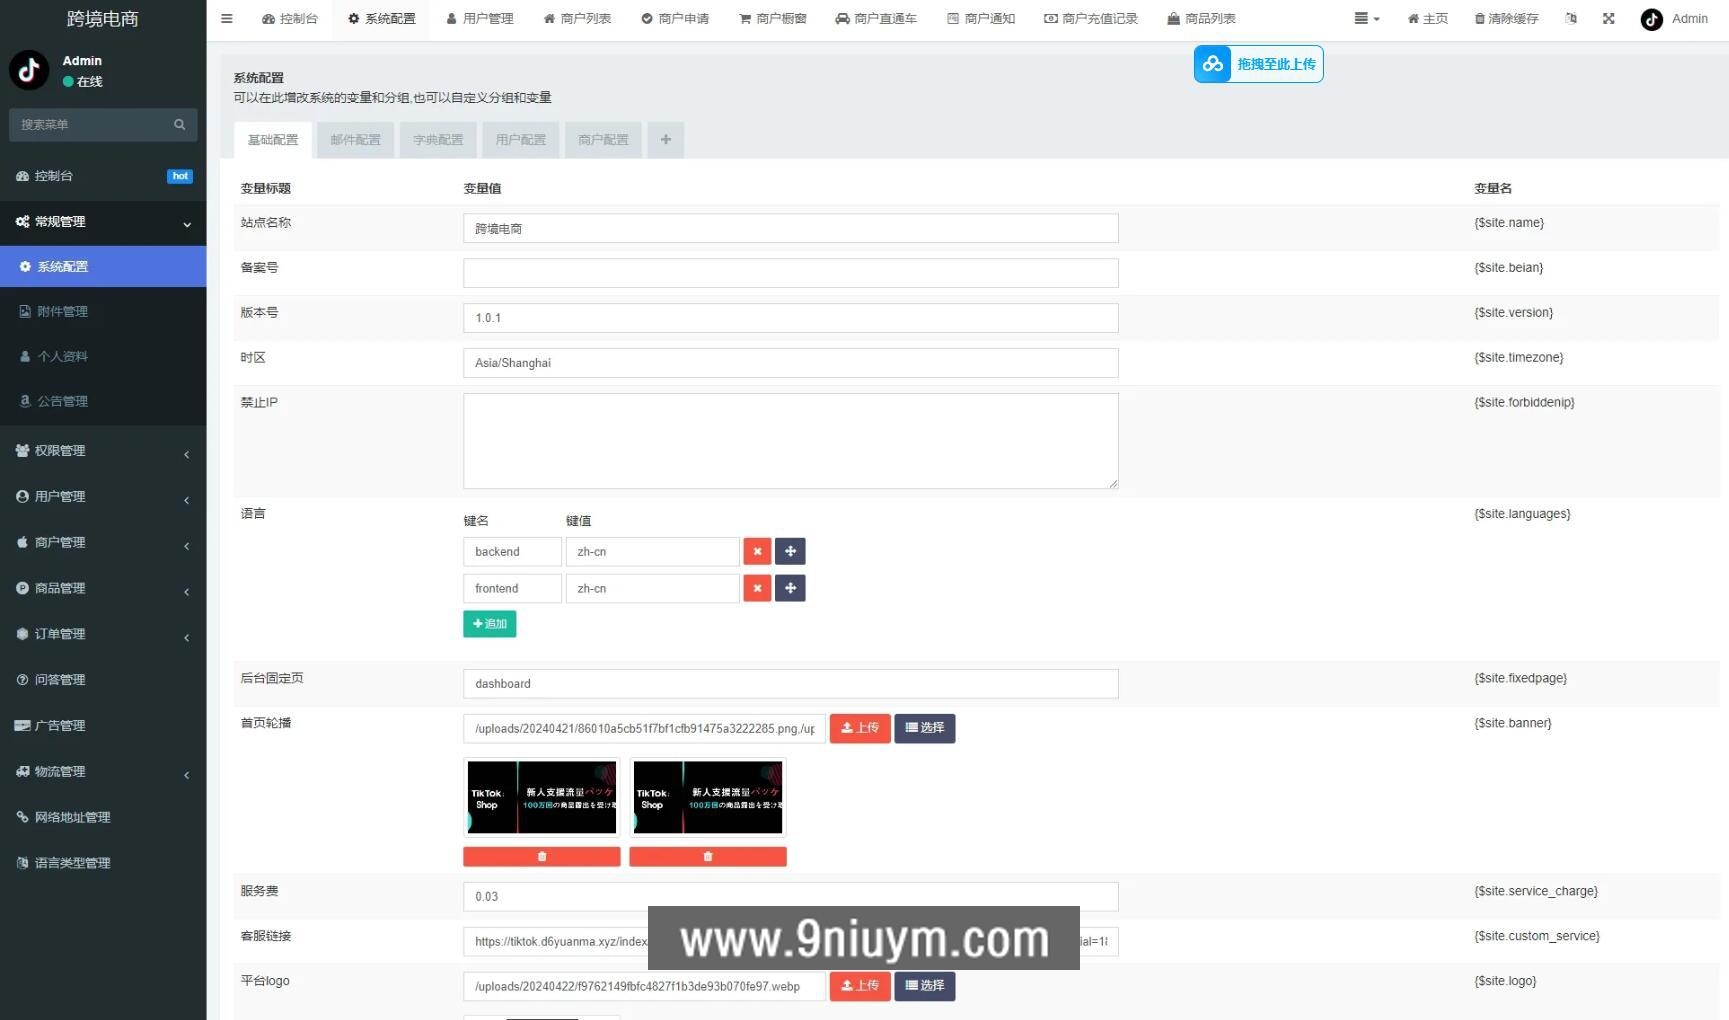Image resolution: width=1729 pixels, height=1020 pixels.
Task: Open the list dropdown in top bar
Action: coord(1366,19)
